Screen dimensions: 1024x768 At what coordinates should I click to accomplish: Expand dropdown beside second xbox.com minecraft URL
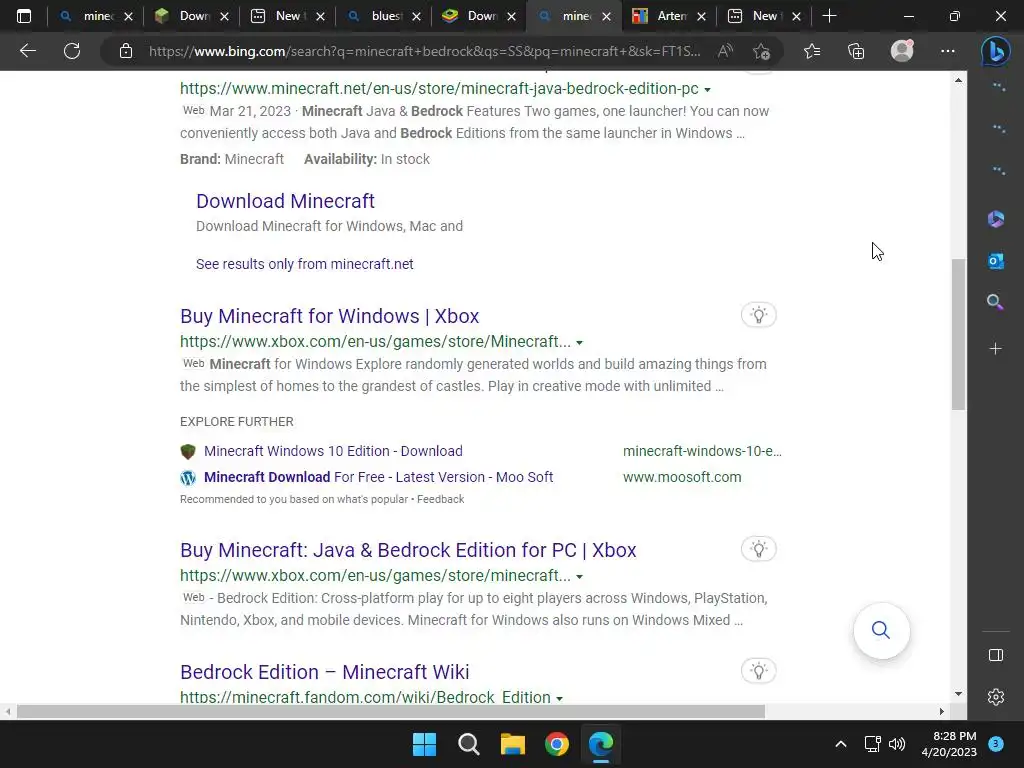tap(579, 577)
